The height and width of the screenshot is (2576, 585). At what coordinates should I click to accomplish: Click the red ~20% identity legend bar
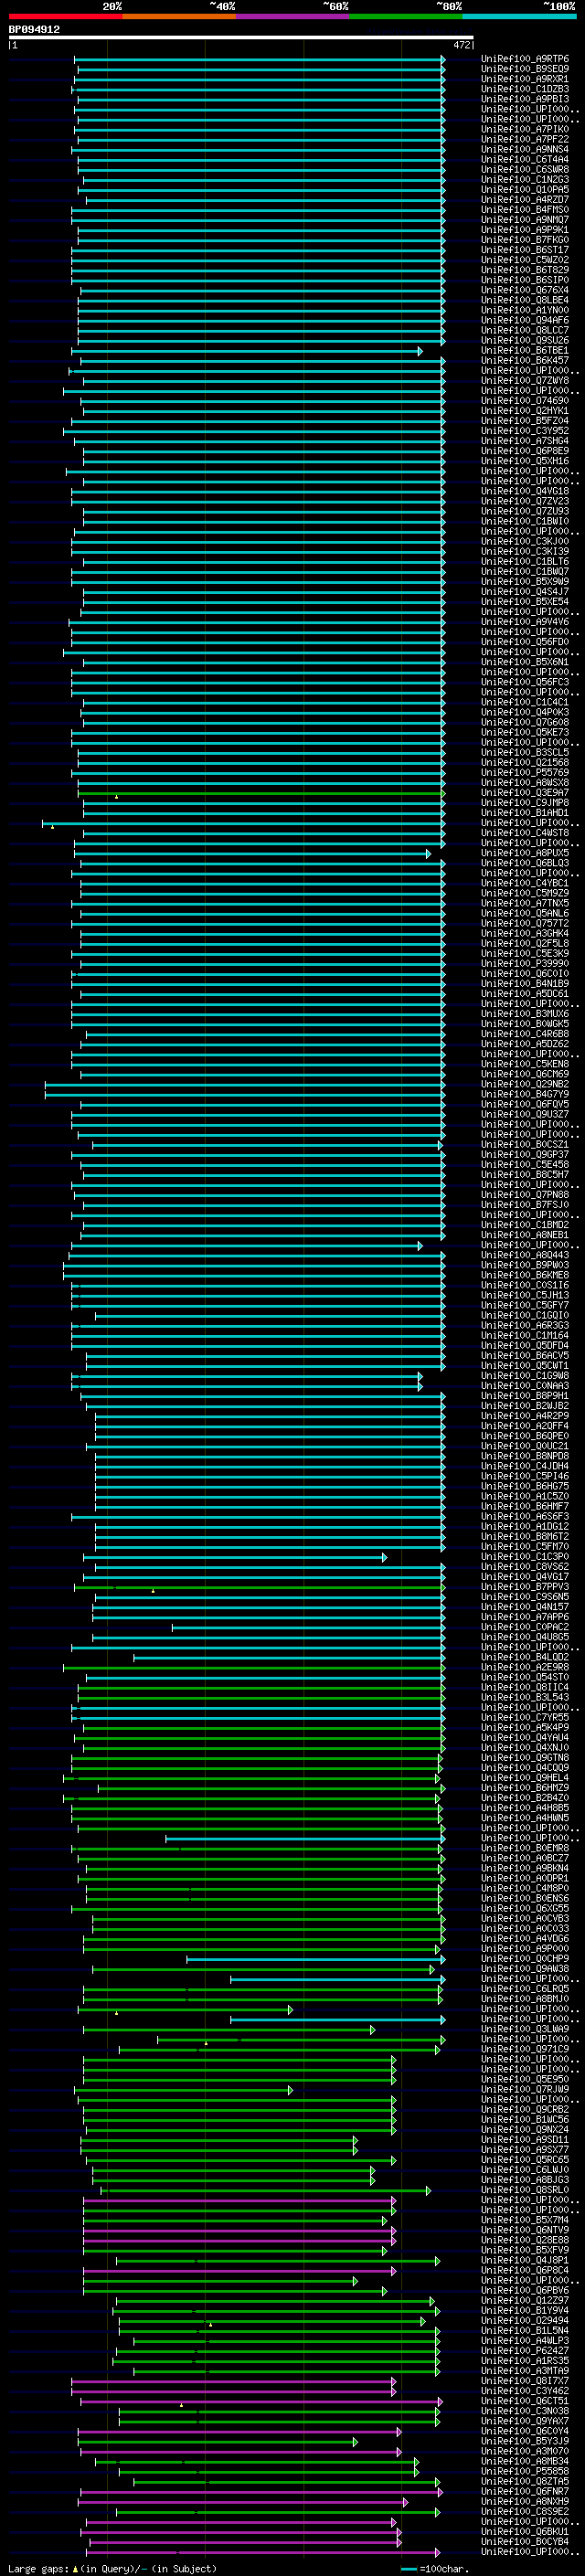65,17
